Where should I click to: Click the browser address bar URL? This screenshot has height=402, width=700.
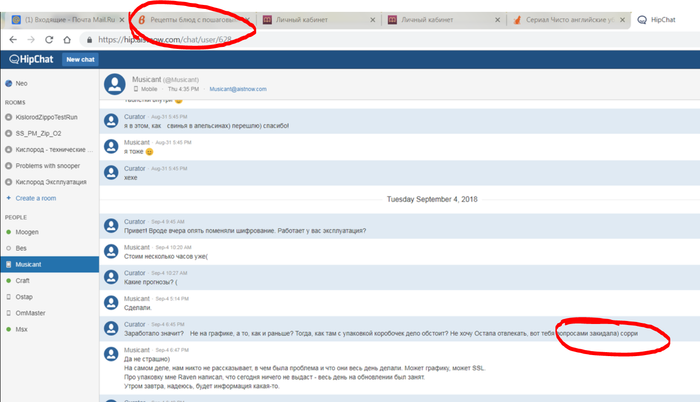pos(165,40)
